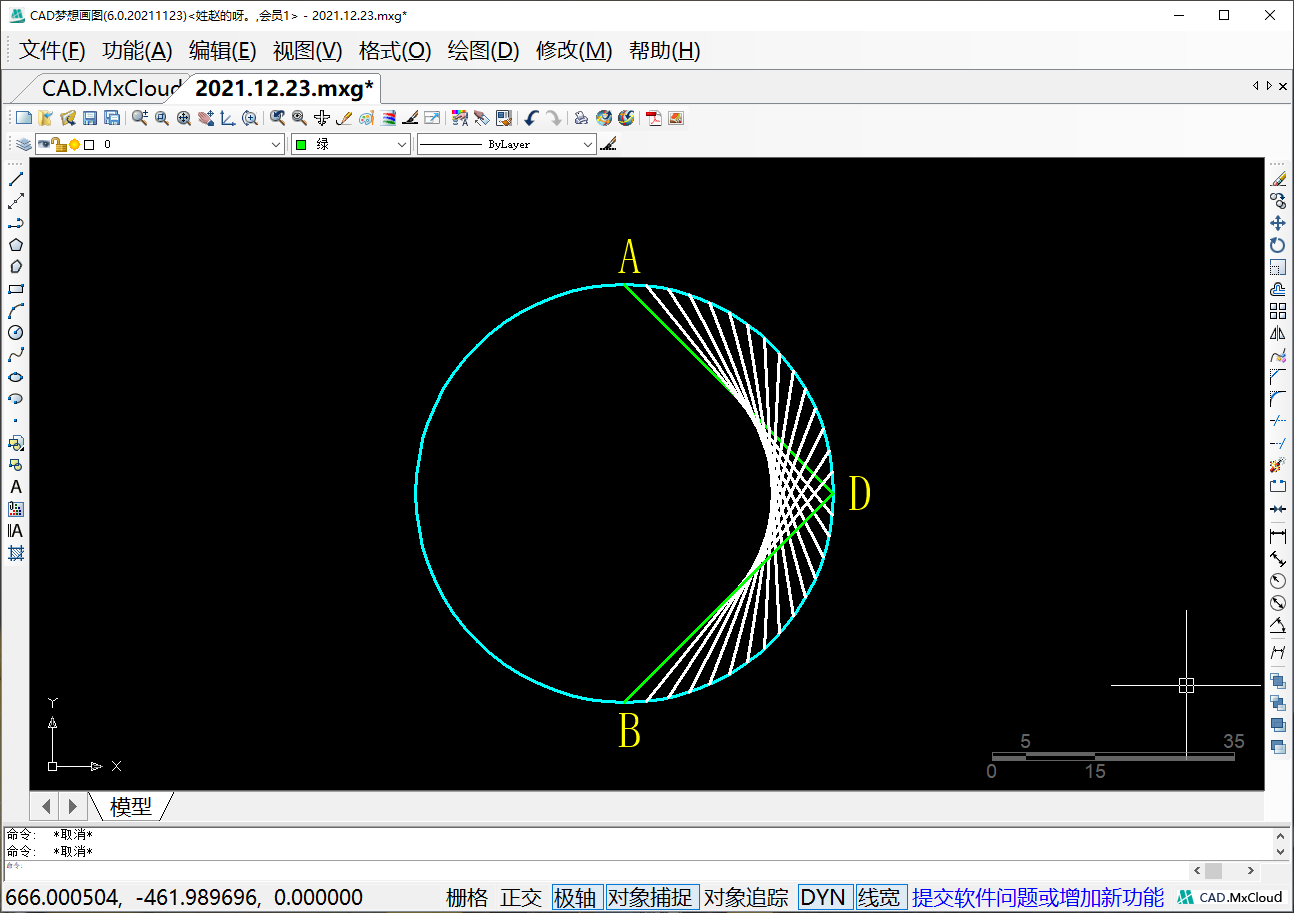
Task: Open the color dropdown showing 绿
Action: click(402, 145)
